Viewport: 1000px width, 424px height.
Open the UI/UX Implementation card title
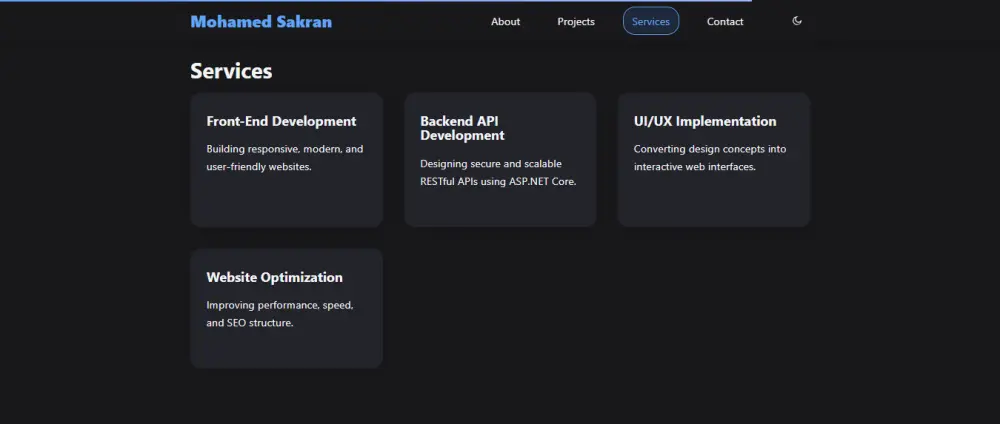pos(705,121)
